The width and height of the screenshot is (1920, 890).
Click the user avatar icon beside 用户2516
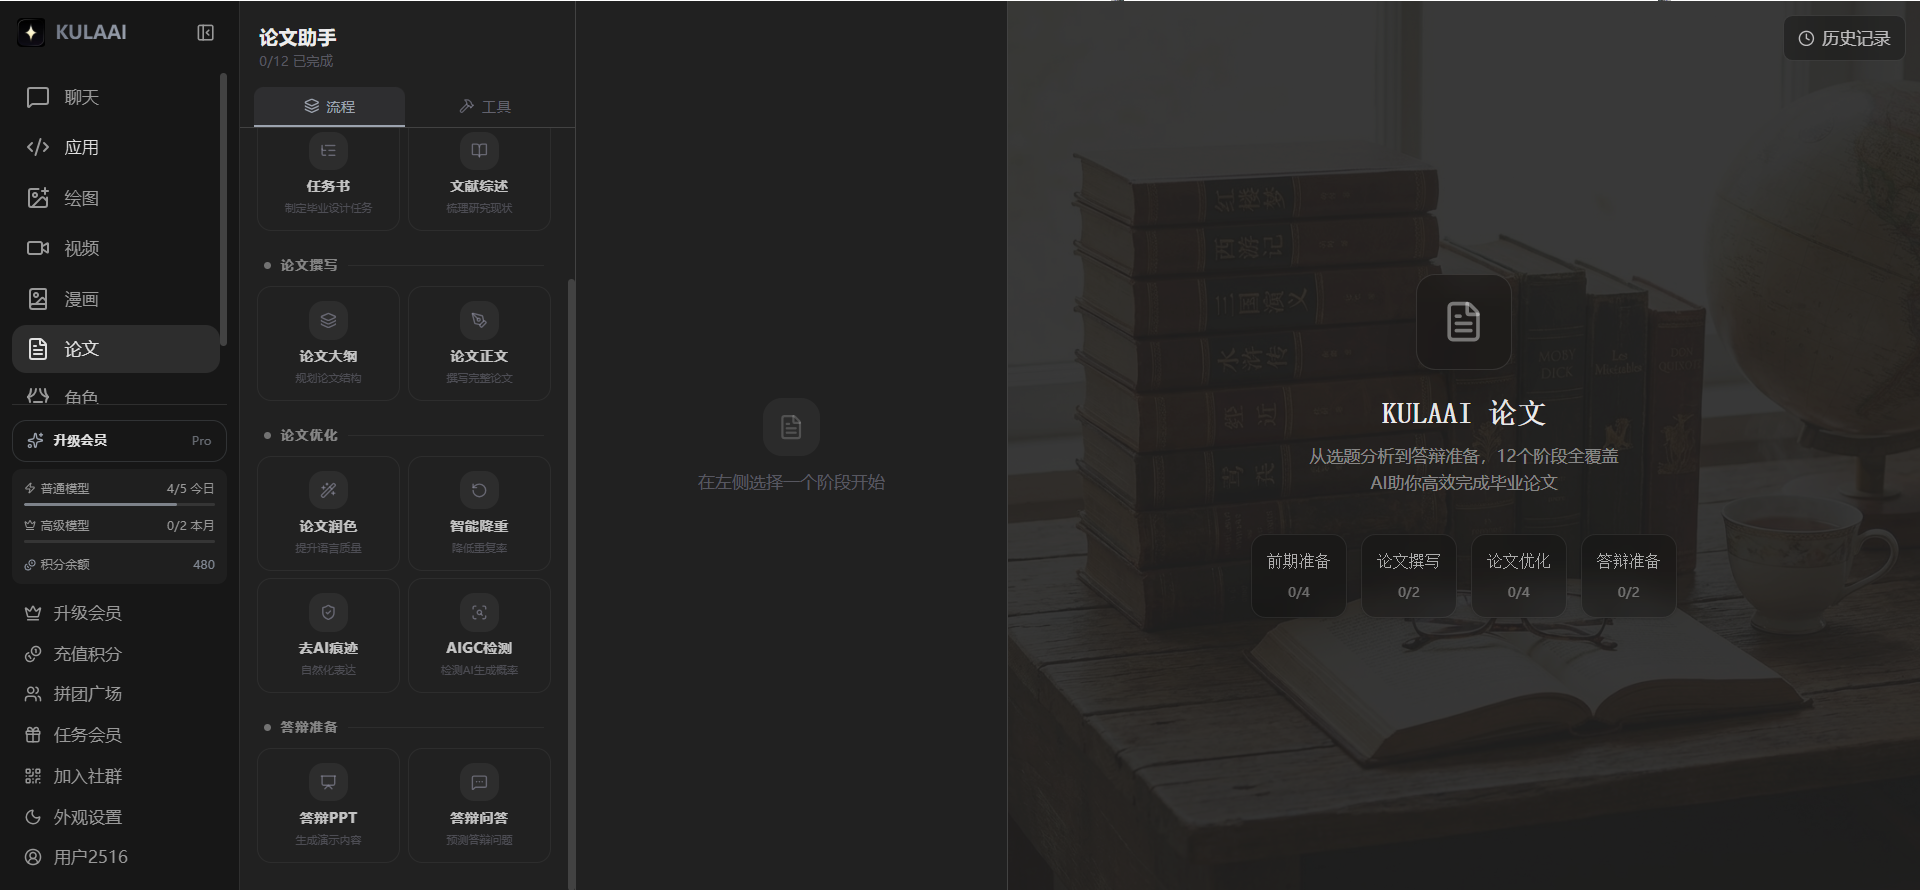(33, 857)
